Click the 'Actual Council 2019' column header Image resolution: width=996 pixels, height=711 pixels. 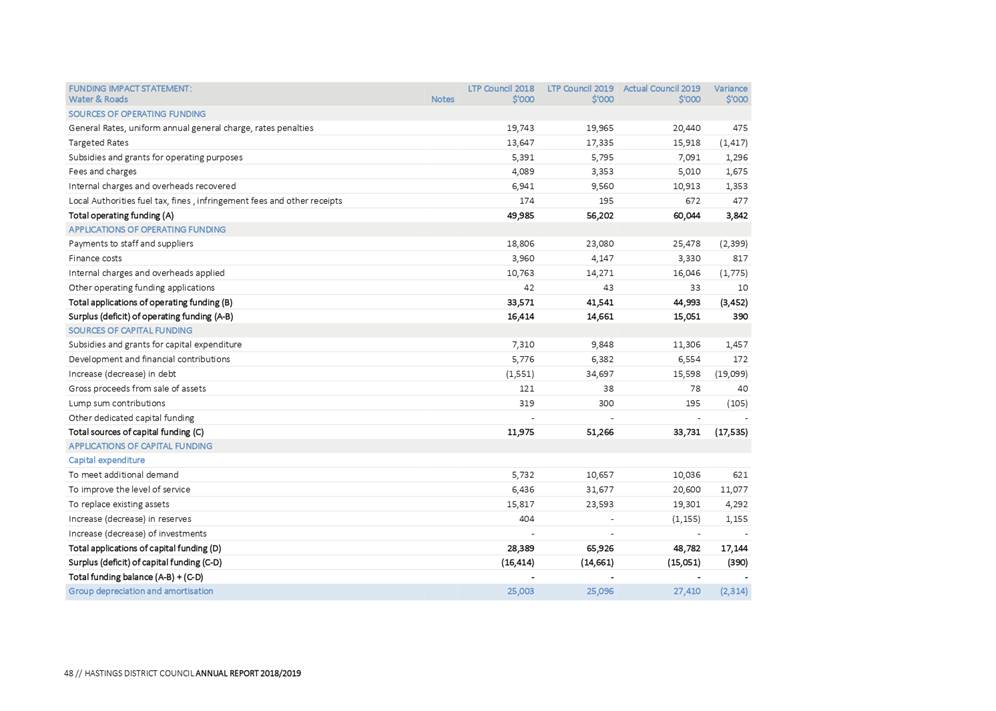(662, 89)
